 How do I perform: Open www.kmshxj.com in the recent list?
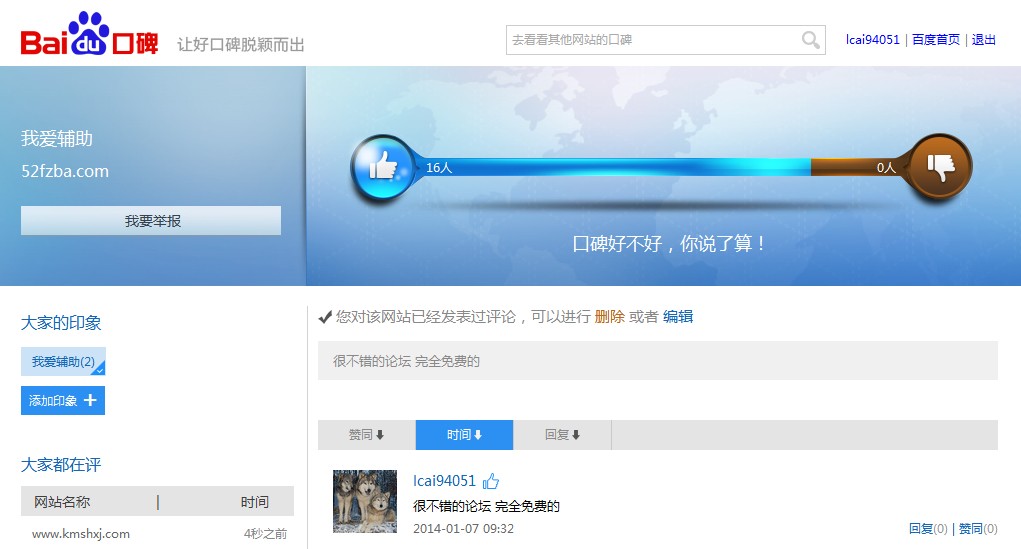(x=81, y=534)
